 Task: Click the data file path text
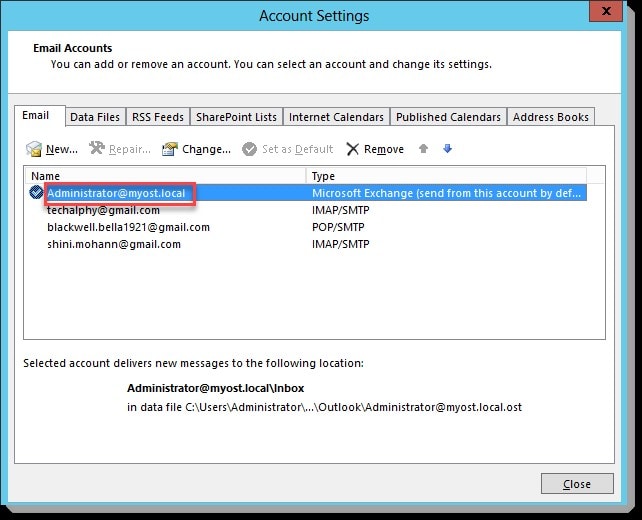(x=325, y=407)
